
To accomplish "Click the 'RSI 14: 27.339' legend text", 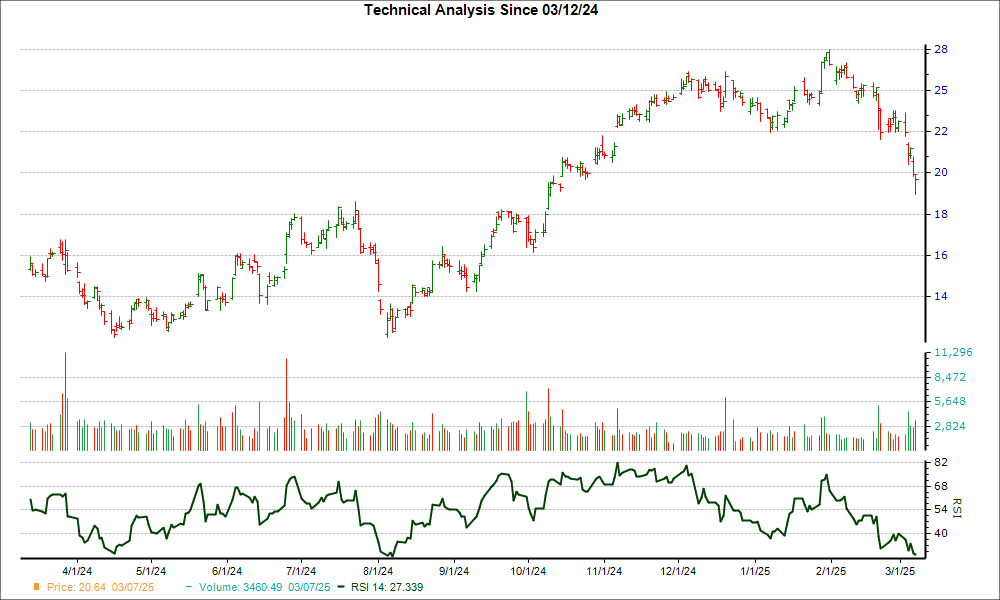I will point(387,587).
